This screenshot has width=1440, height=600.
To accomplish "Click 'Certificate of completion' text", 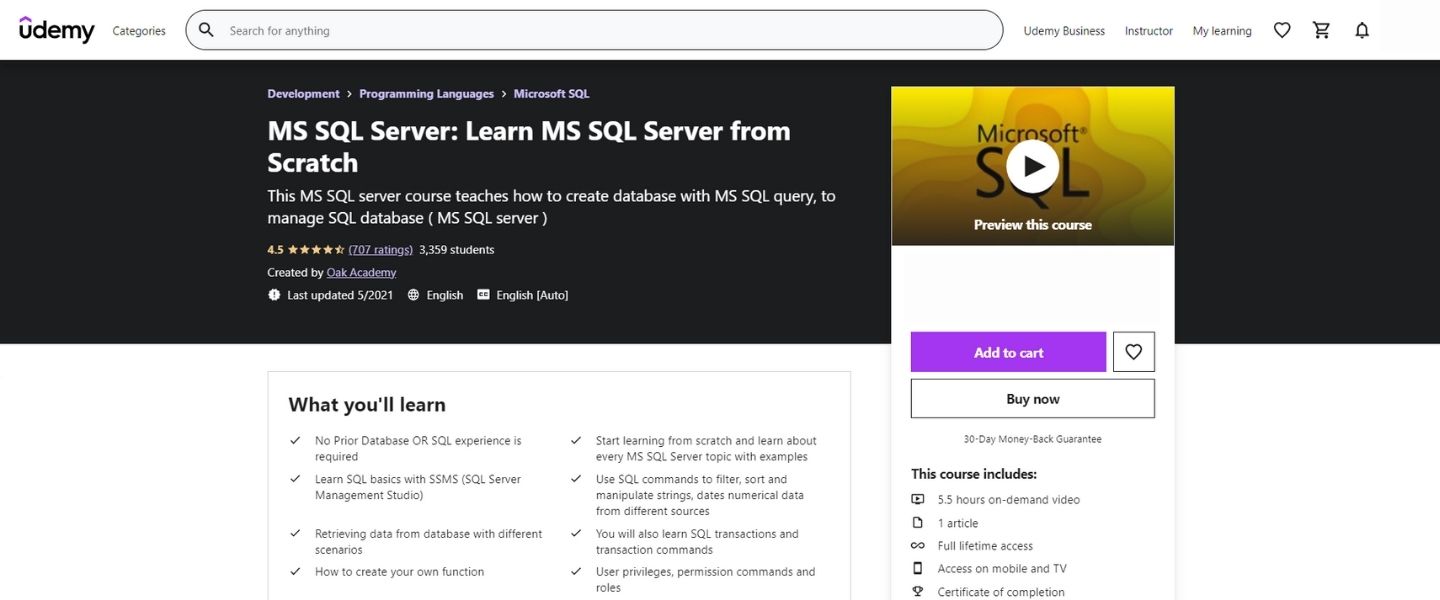I will 1001,592.
